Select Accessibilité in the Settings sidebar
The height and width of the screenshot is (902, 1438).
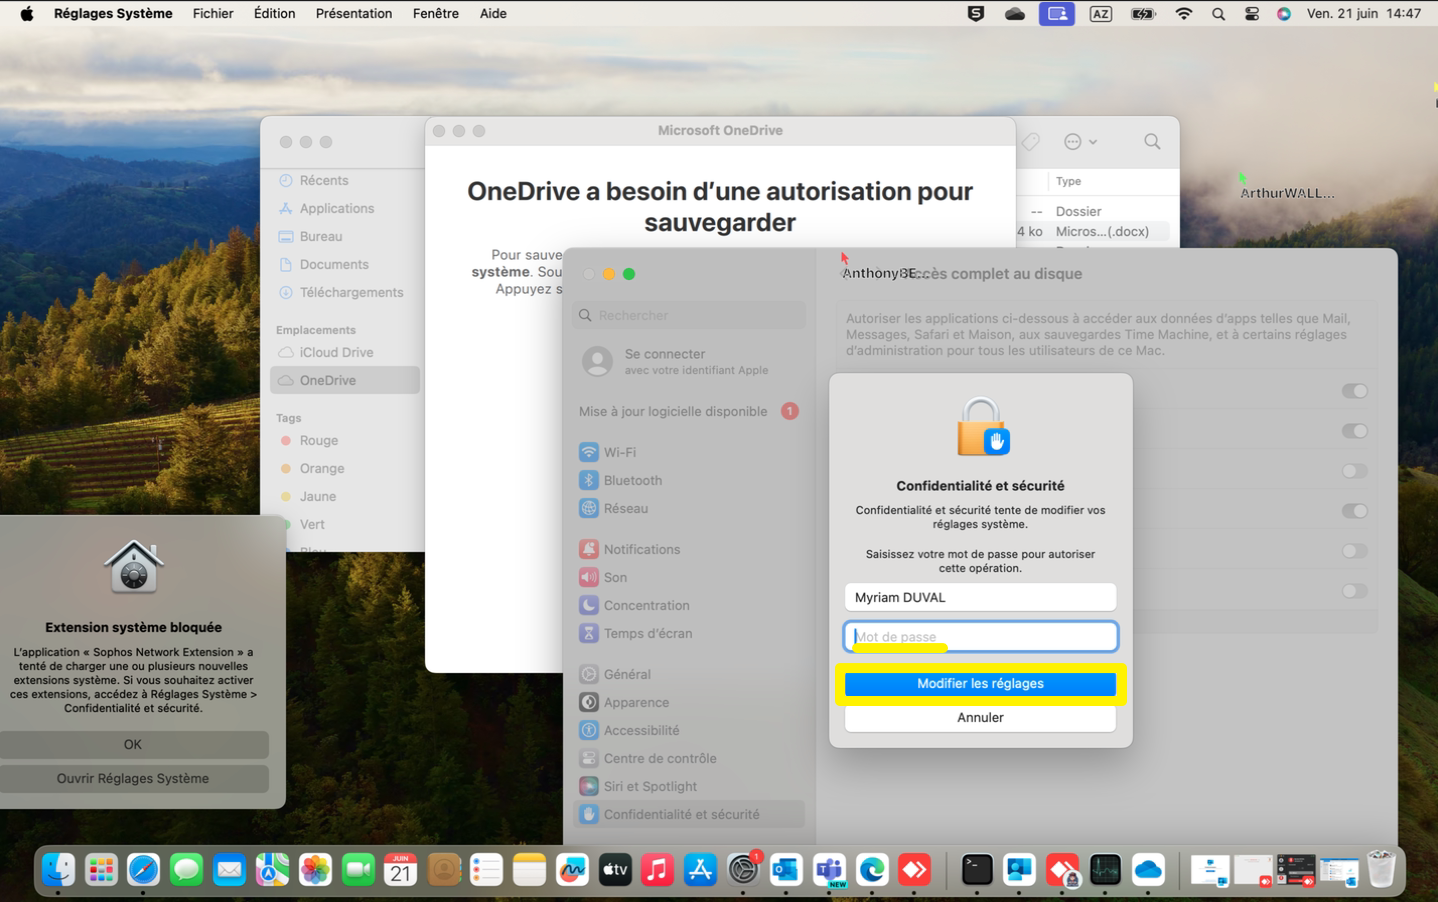(690, 730)
